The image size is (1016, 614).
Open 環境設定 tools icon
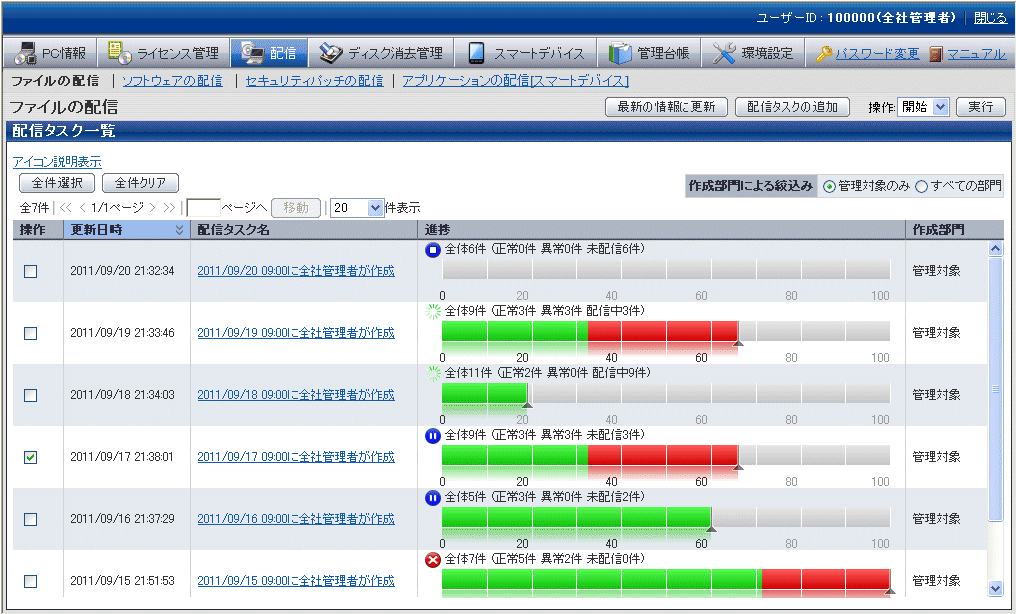tap(724, 53)
